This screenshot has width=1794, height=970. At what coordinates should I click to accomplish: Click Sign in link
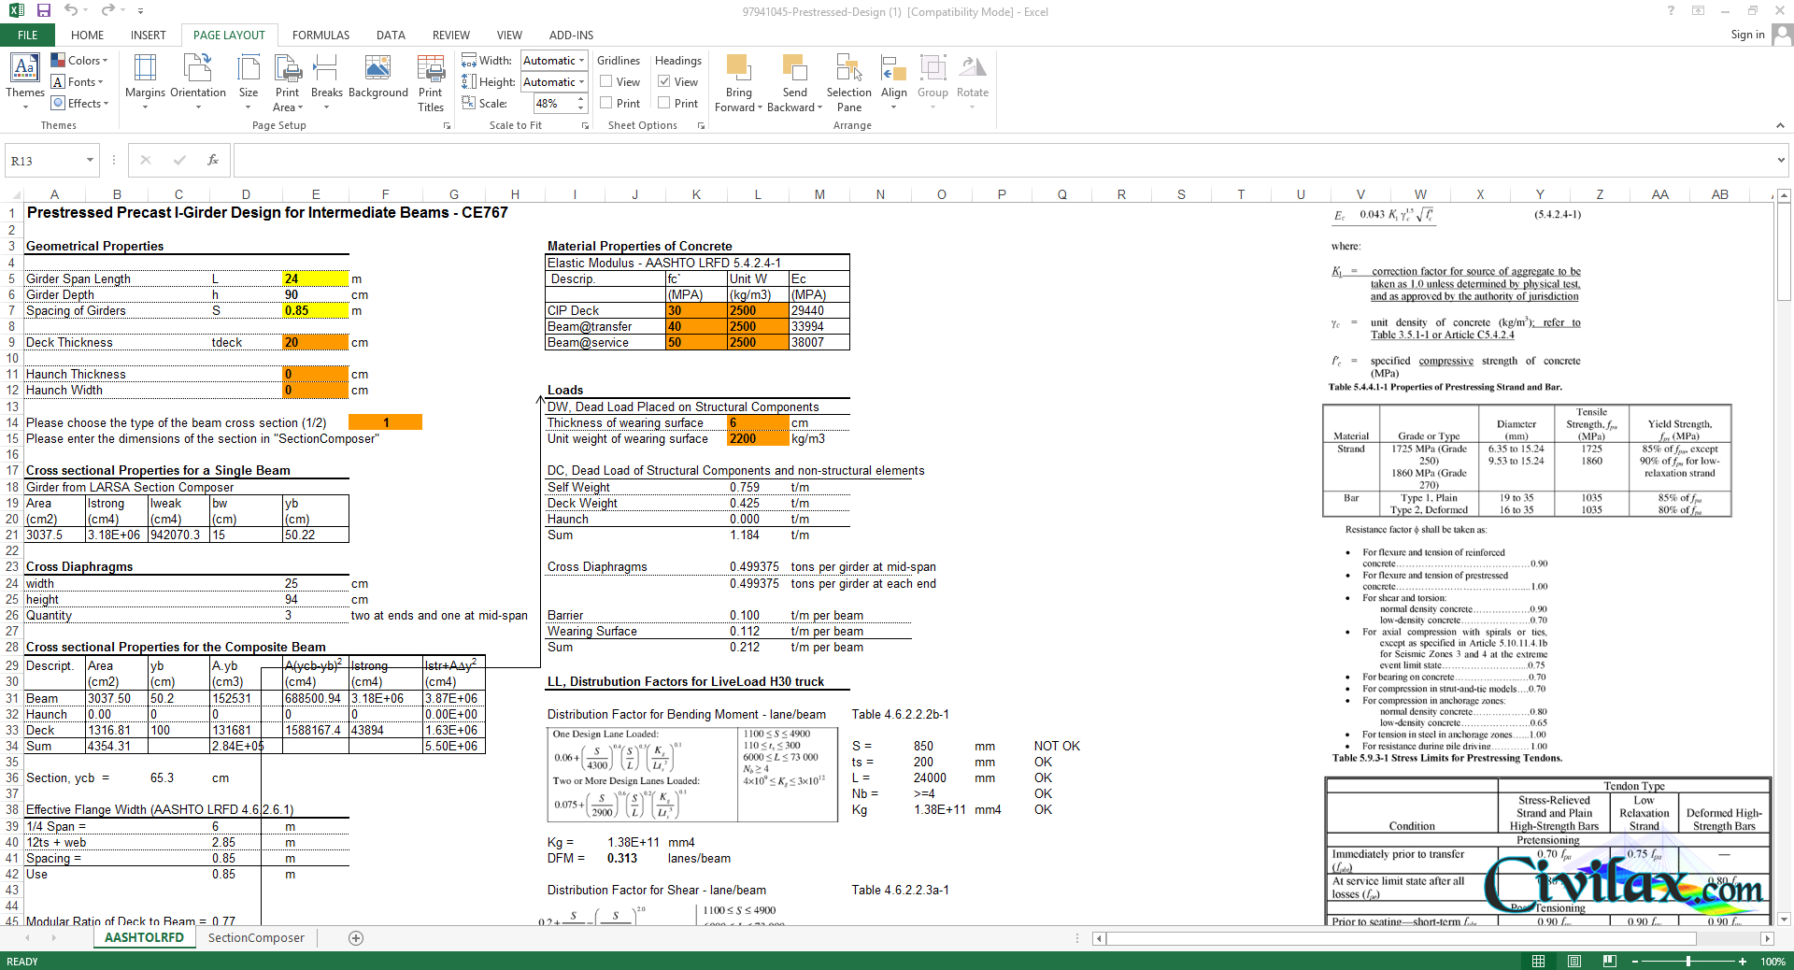click(x=1747, y=34)
